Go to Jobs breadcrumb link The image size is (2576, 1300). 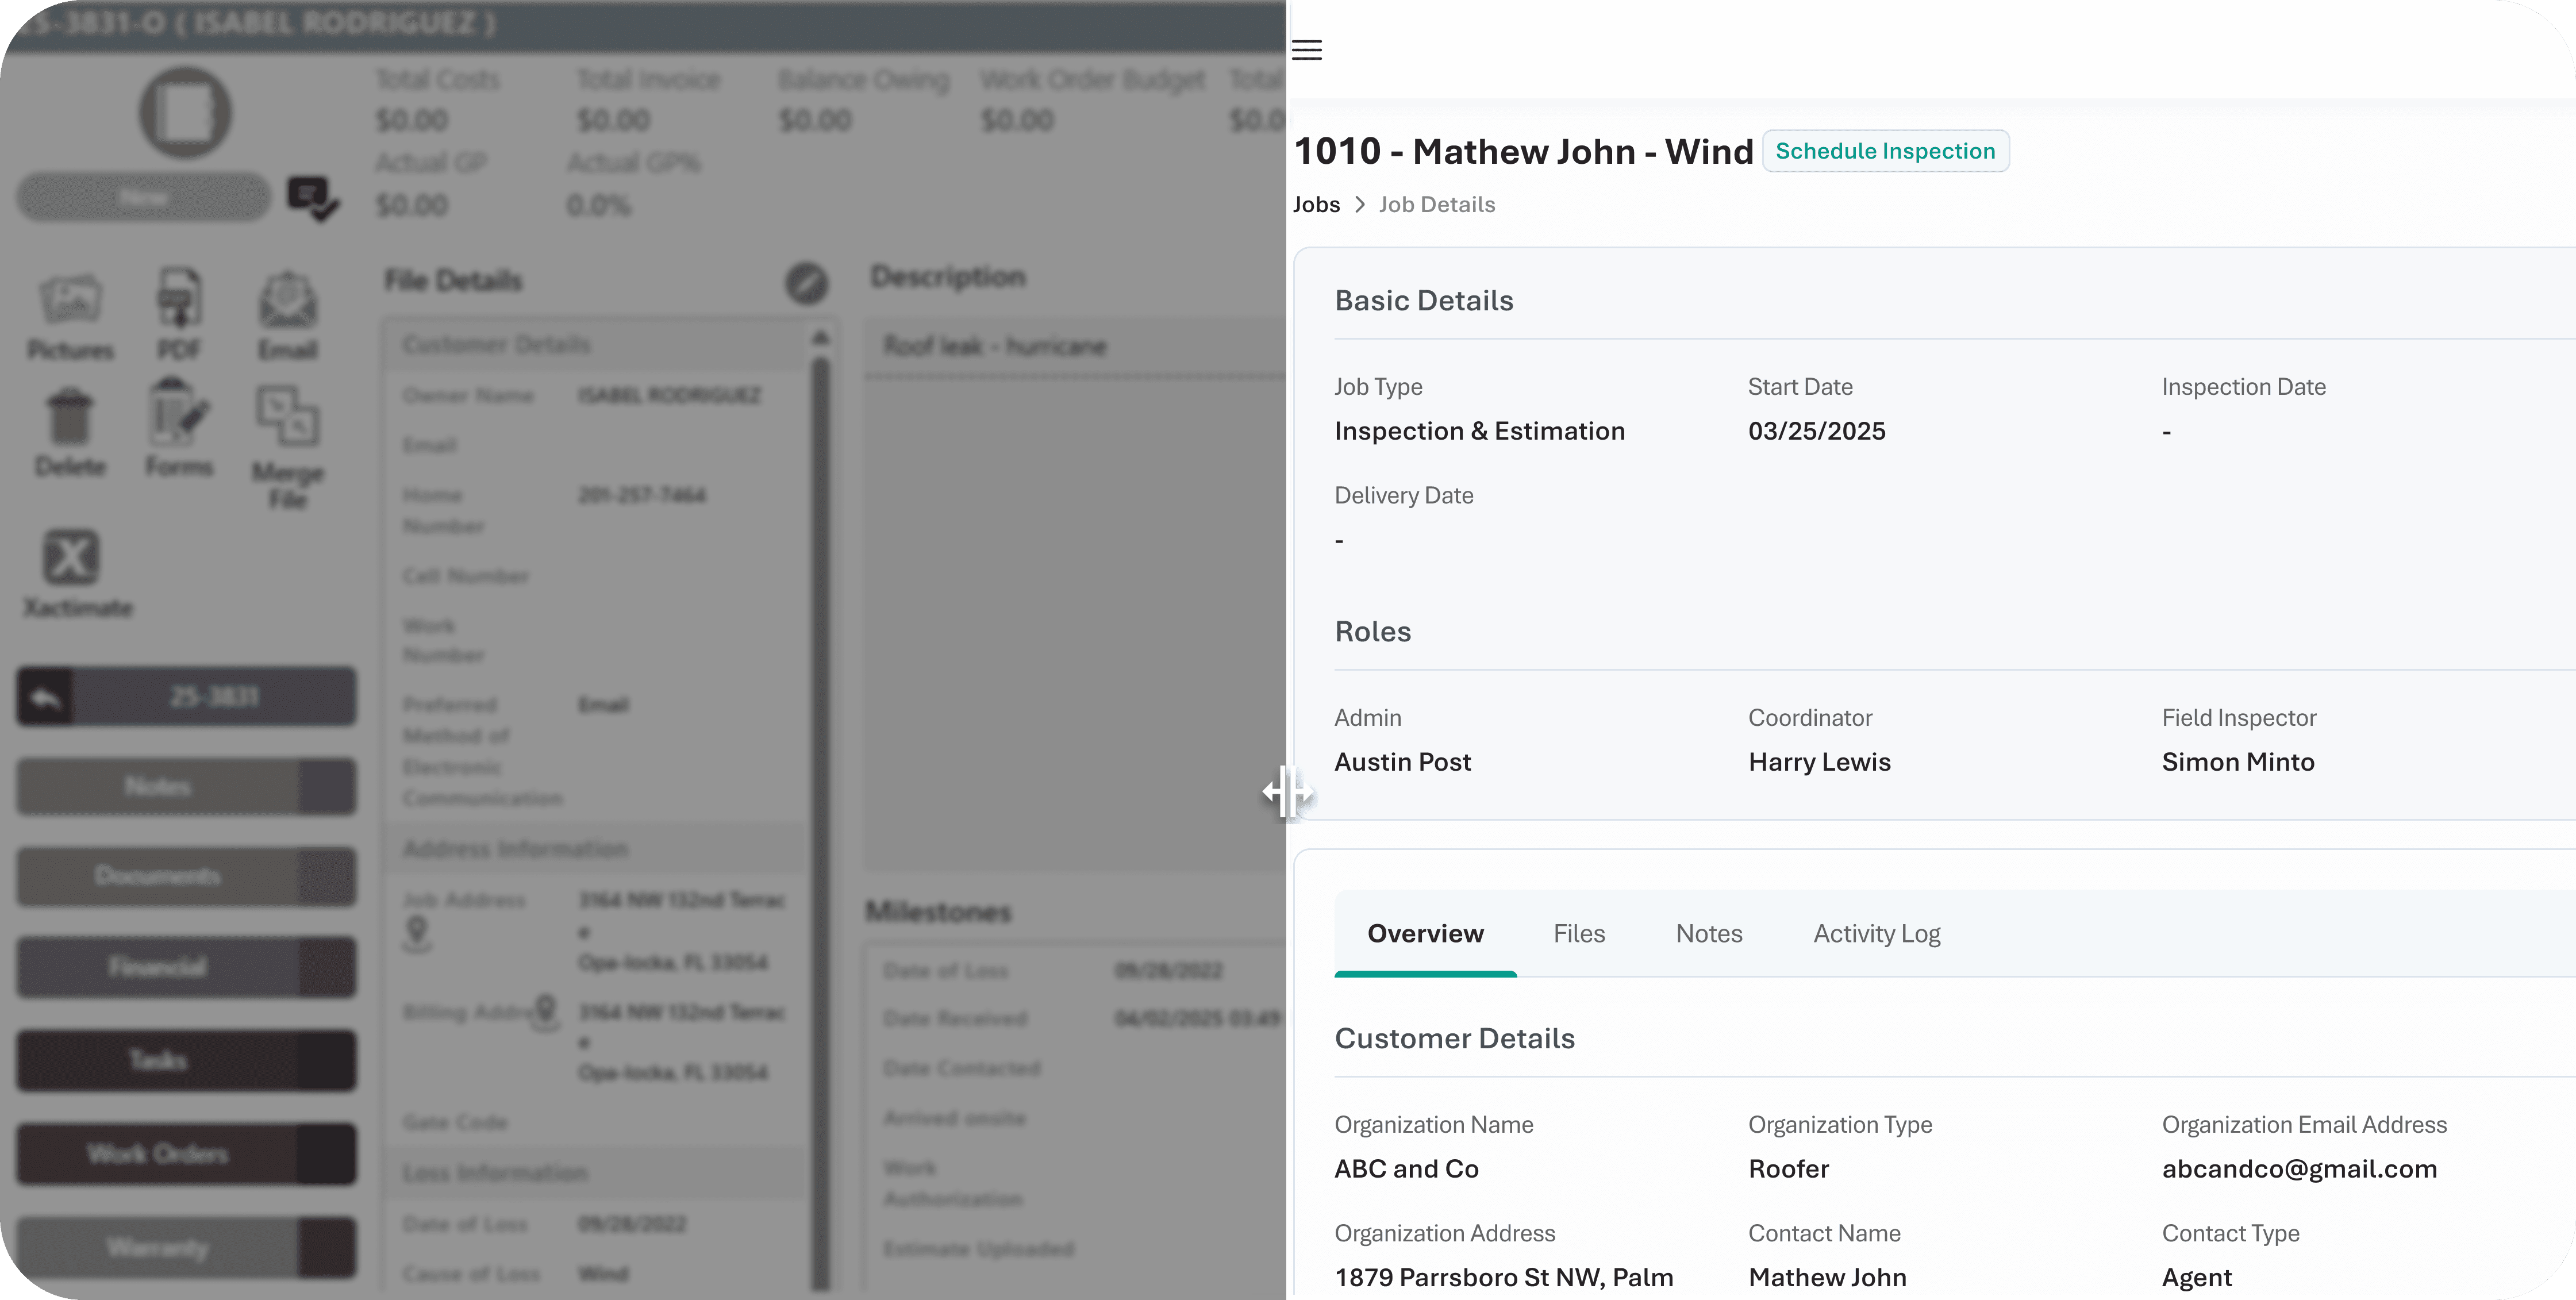(1316, 205)
